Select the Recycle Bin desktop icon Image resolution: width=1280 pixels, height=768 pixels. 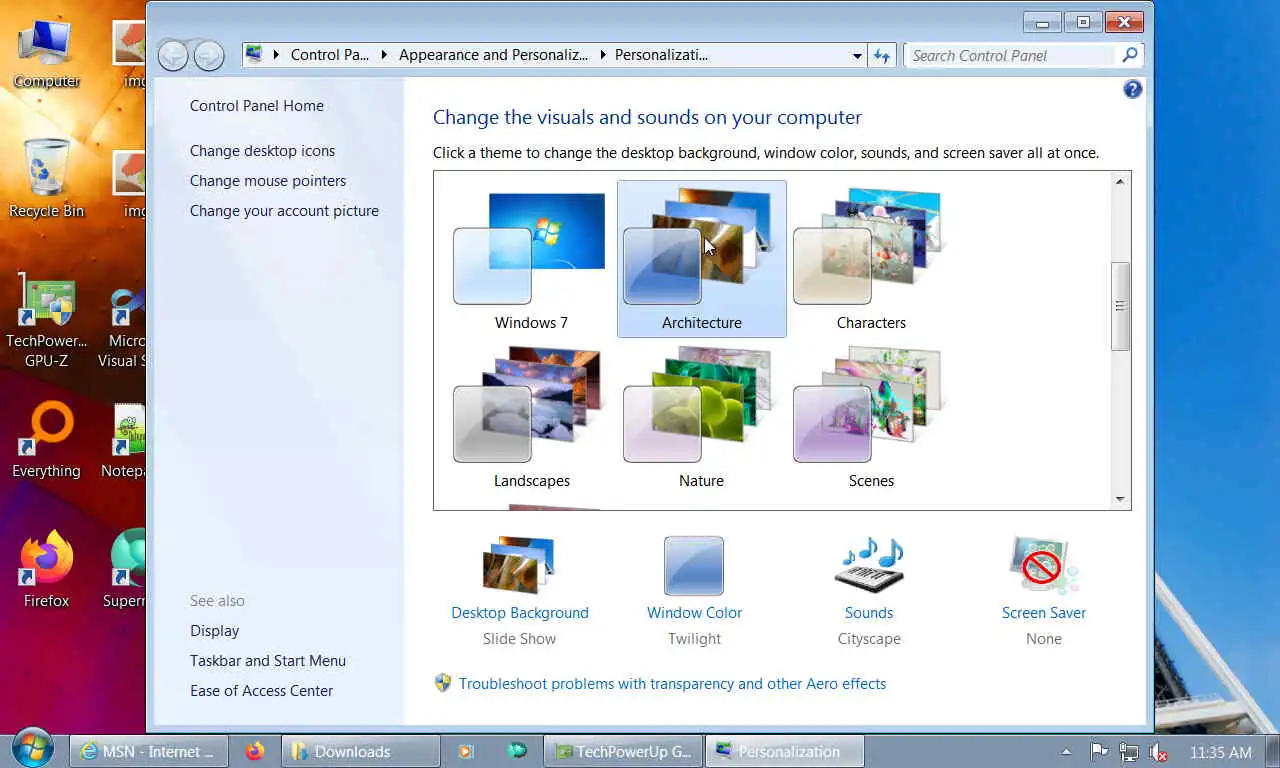(x=46, y=178)
